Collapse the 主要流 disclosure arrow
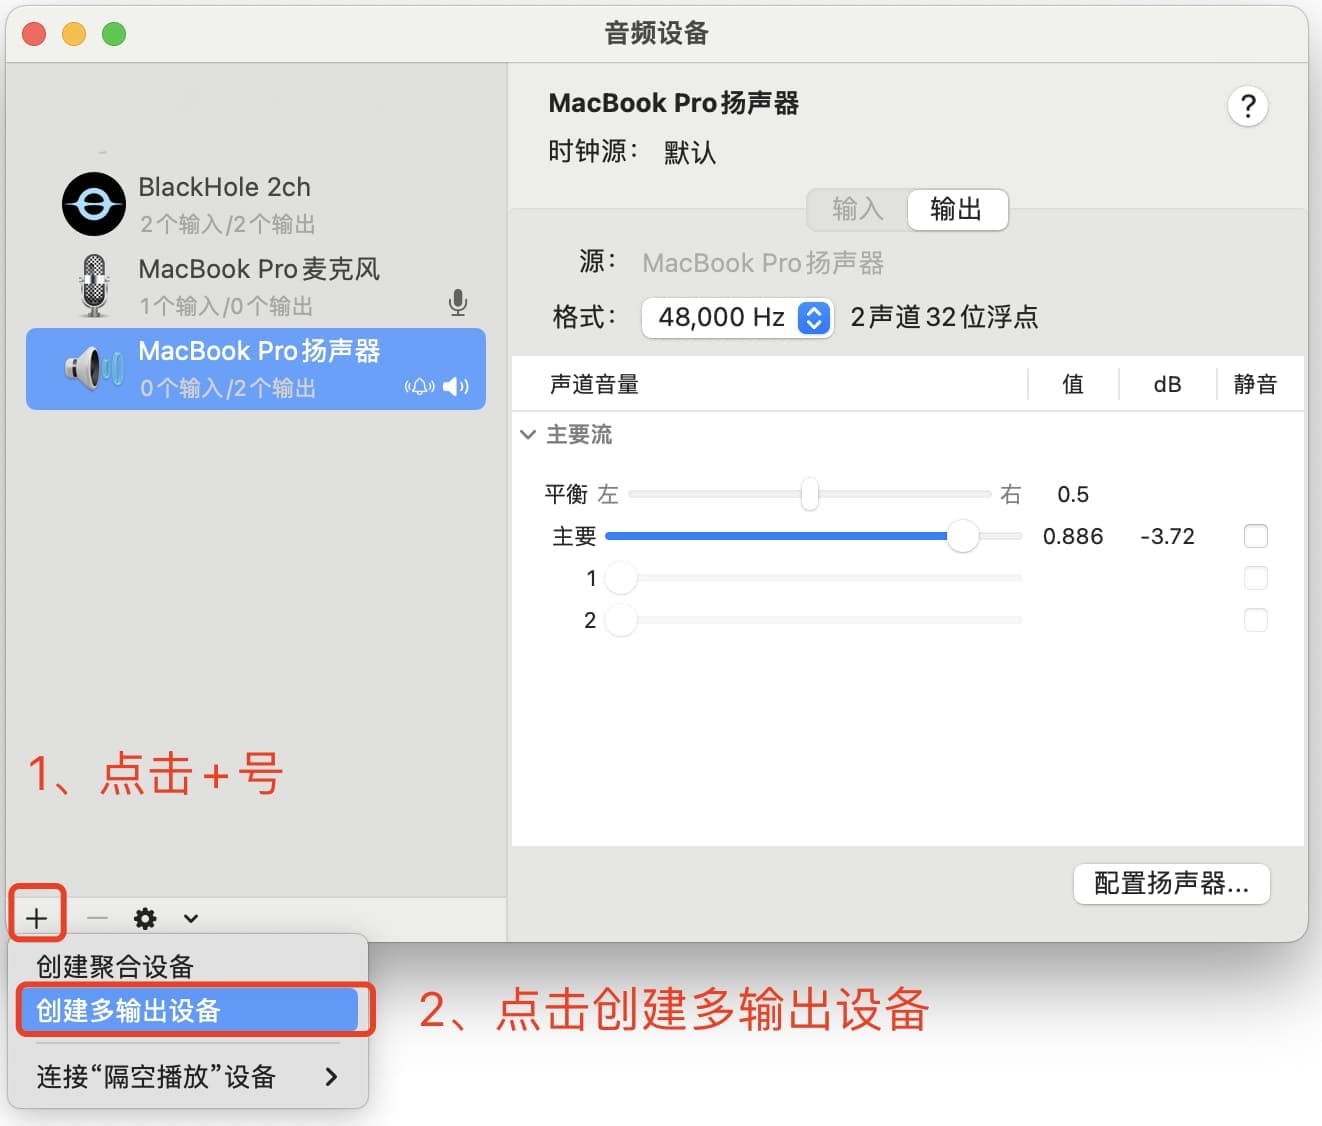The width and height of the screenshot is (1322, 1126). 528,435
